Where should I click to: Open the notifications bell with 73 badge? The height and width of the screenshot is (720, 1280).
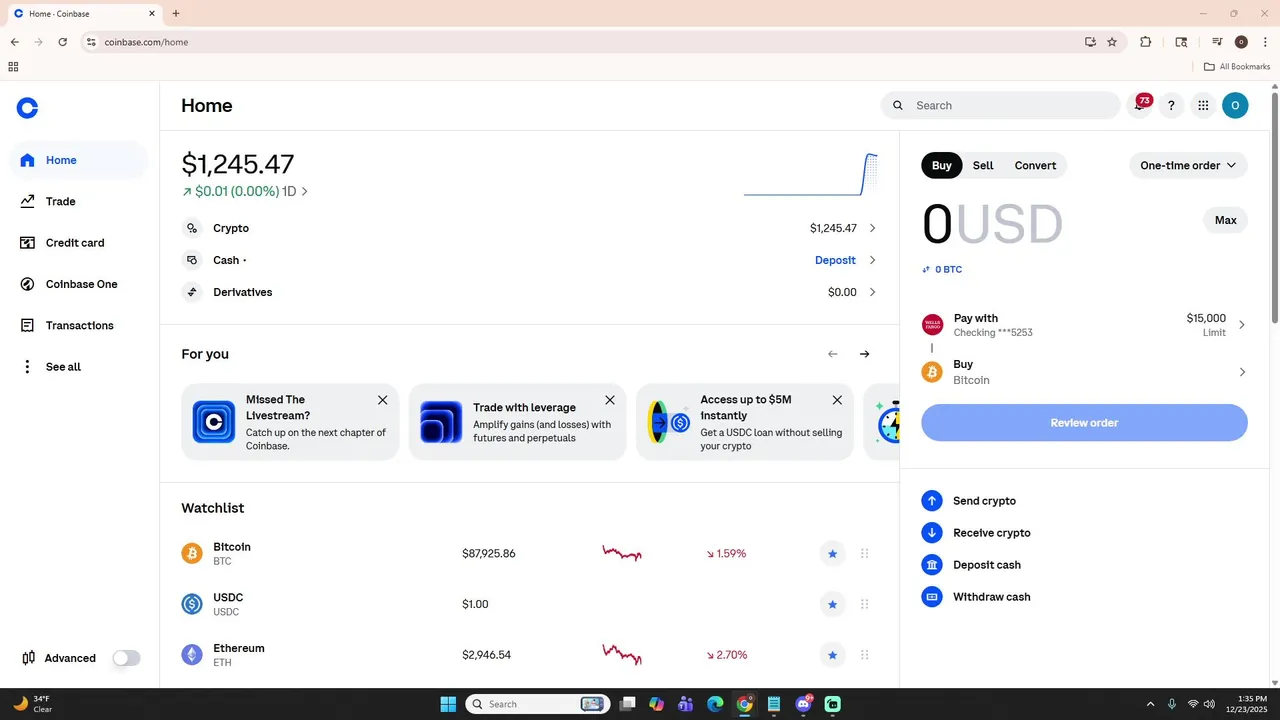coord(1140,105)
